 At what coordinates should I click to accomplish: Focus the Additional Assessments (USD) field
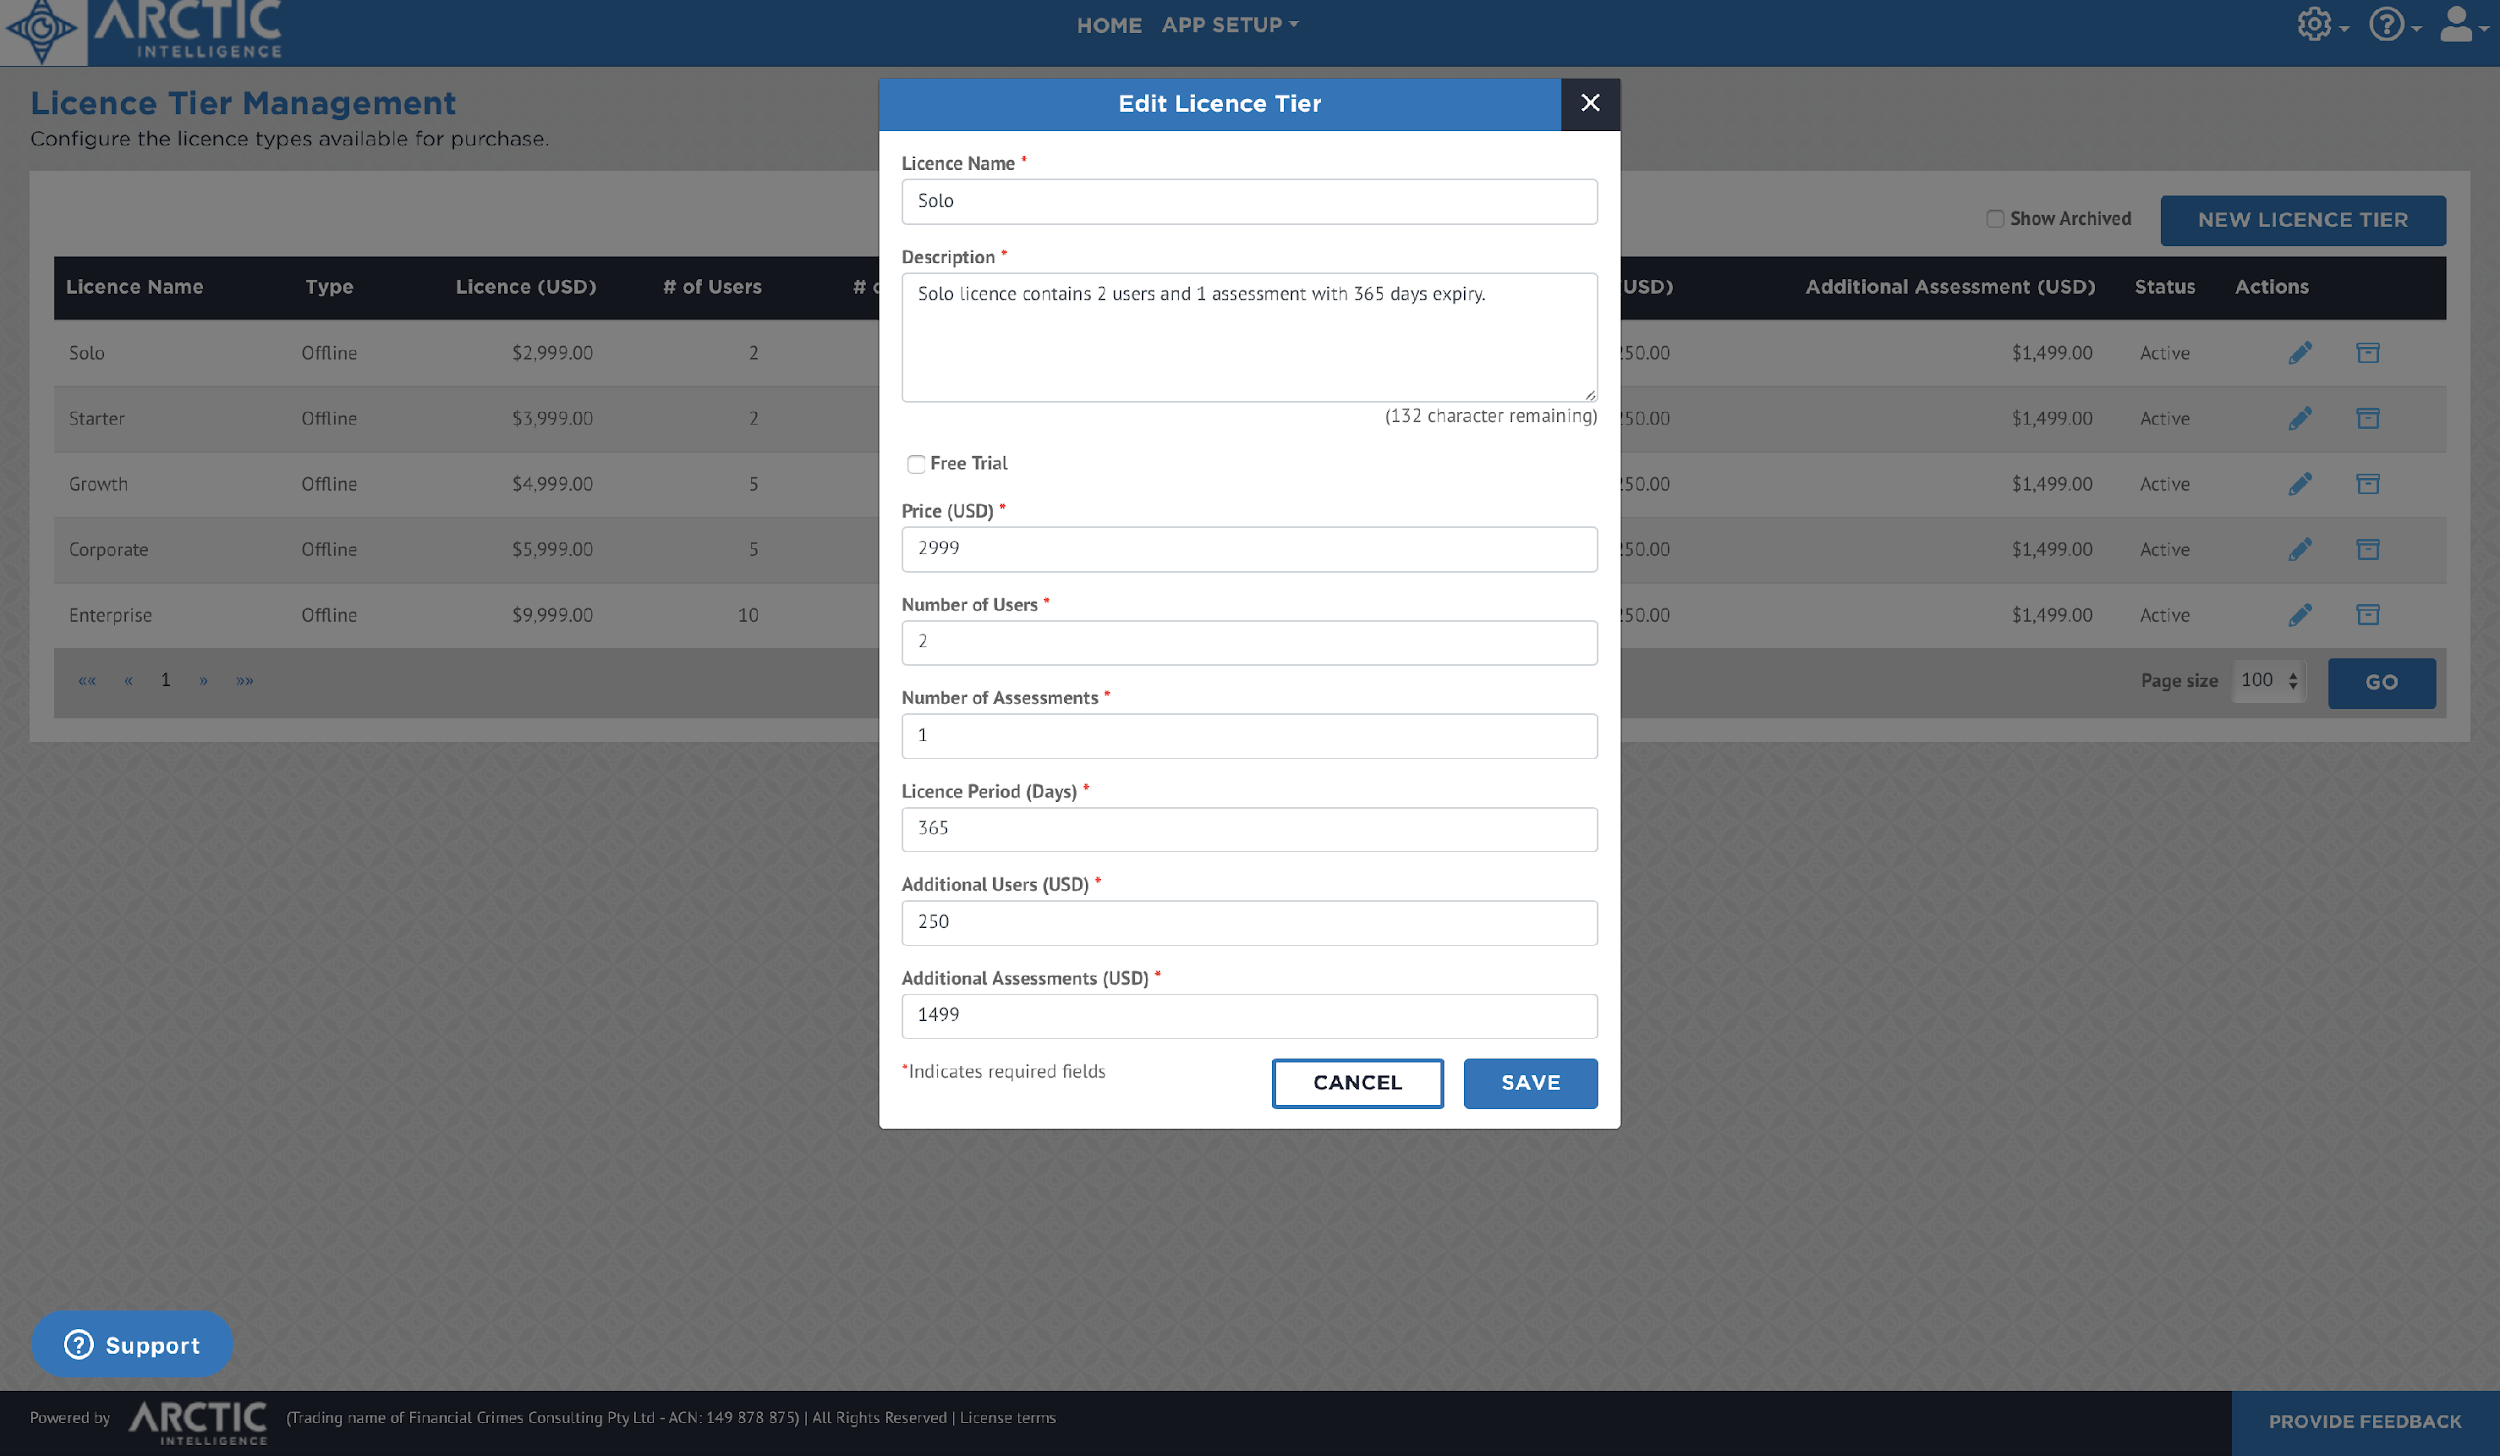click(1249, 1016)
